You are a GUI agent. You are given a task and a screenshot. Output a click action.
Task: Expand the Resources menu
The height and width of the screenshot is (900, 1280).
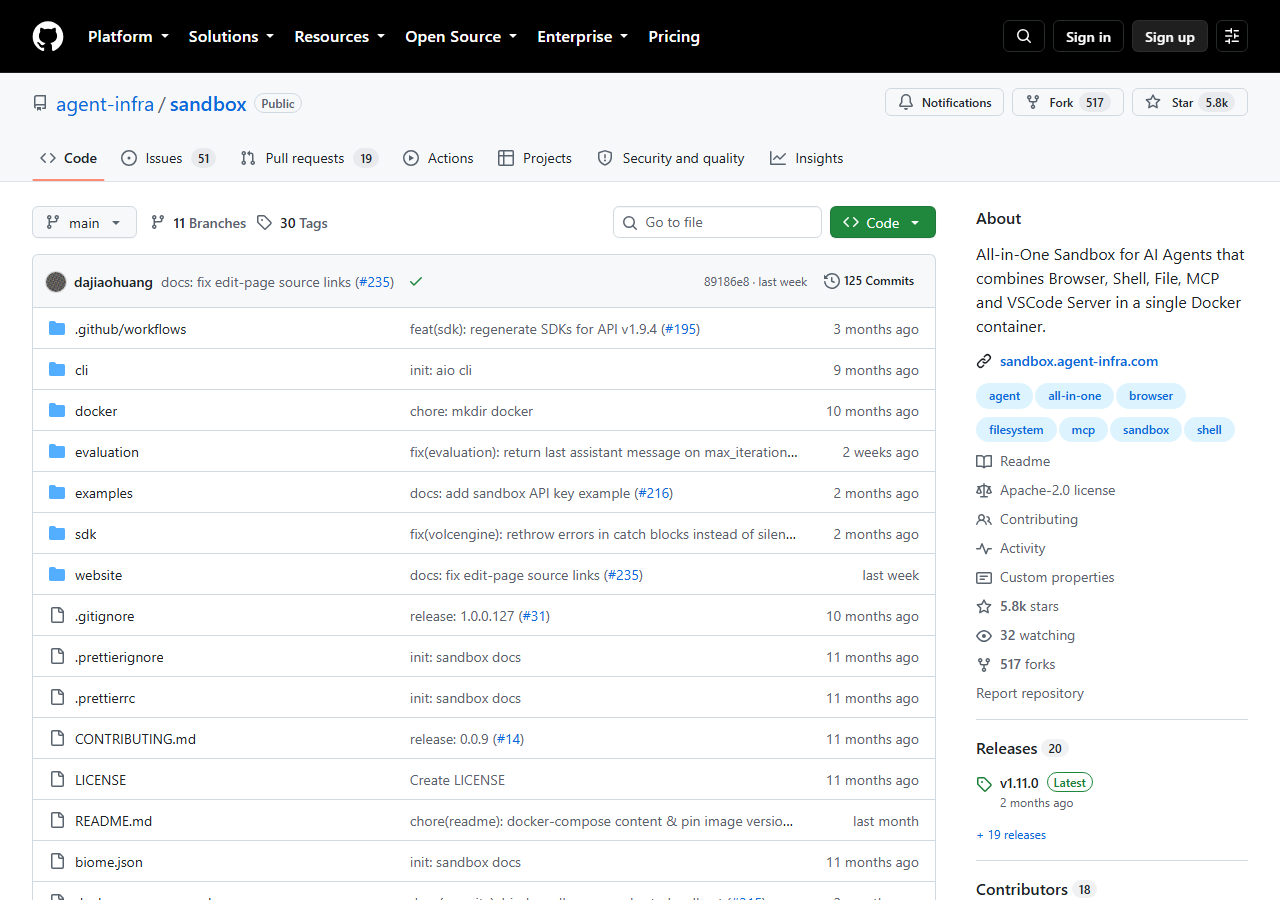pos(339,36)
